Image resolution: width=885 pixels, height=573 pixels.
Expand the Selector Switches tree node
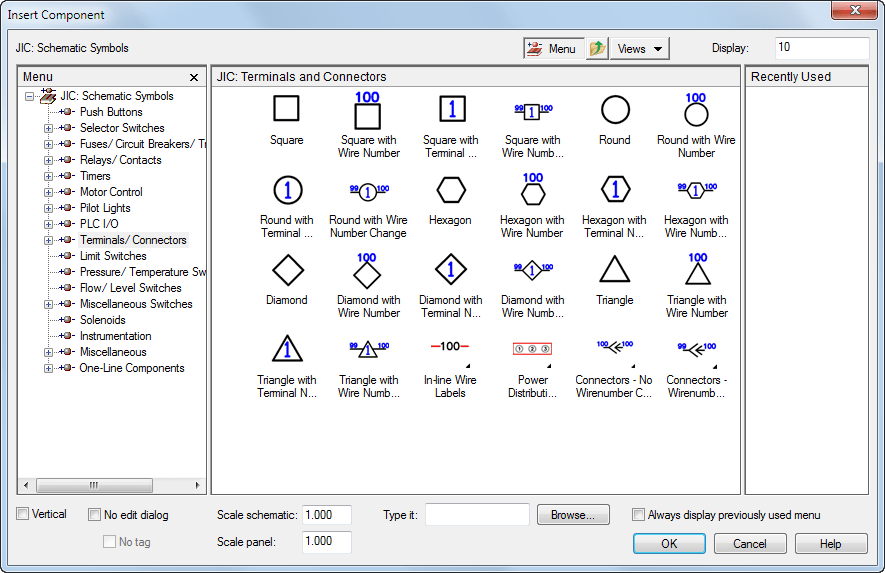pyautogui.click(x=48, y=128)
